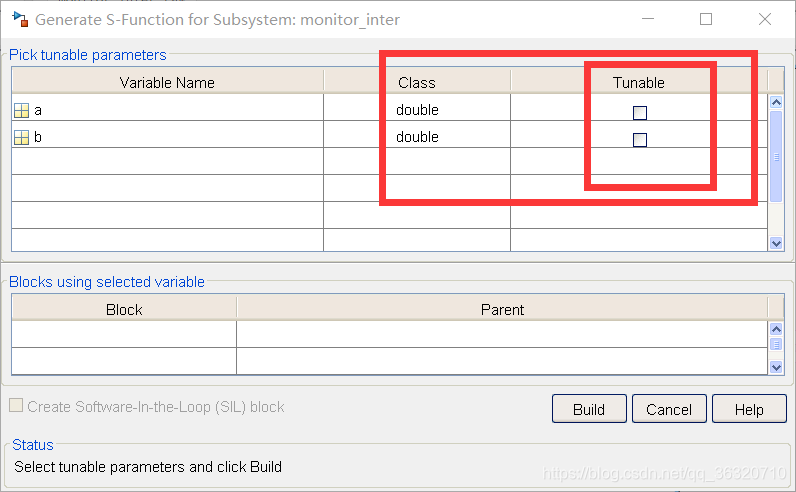This screenshot has height=492, width=796.
Task: Maximize the Generate S-Function dialog
Action: coord(706,19)
